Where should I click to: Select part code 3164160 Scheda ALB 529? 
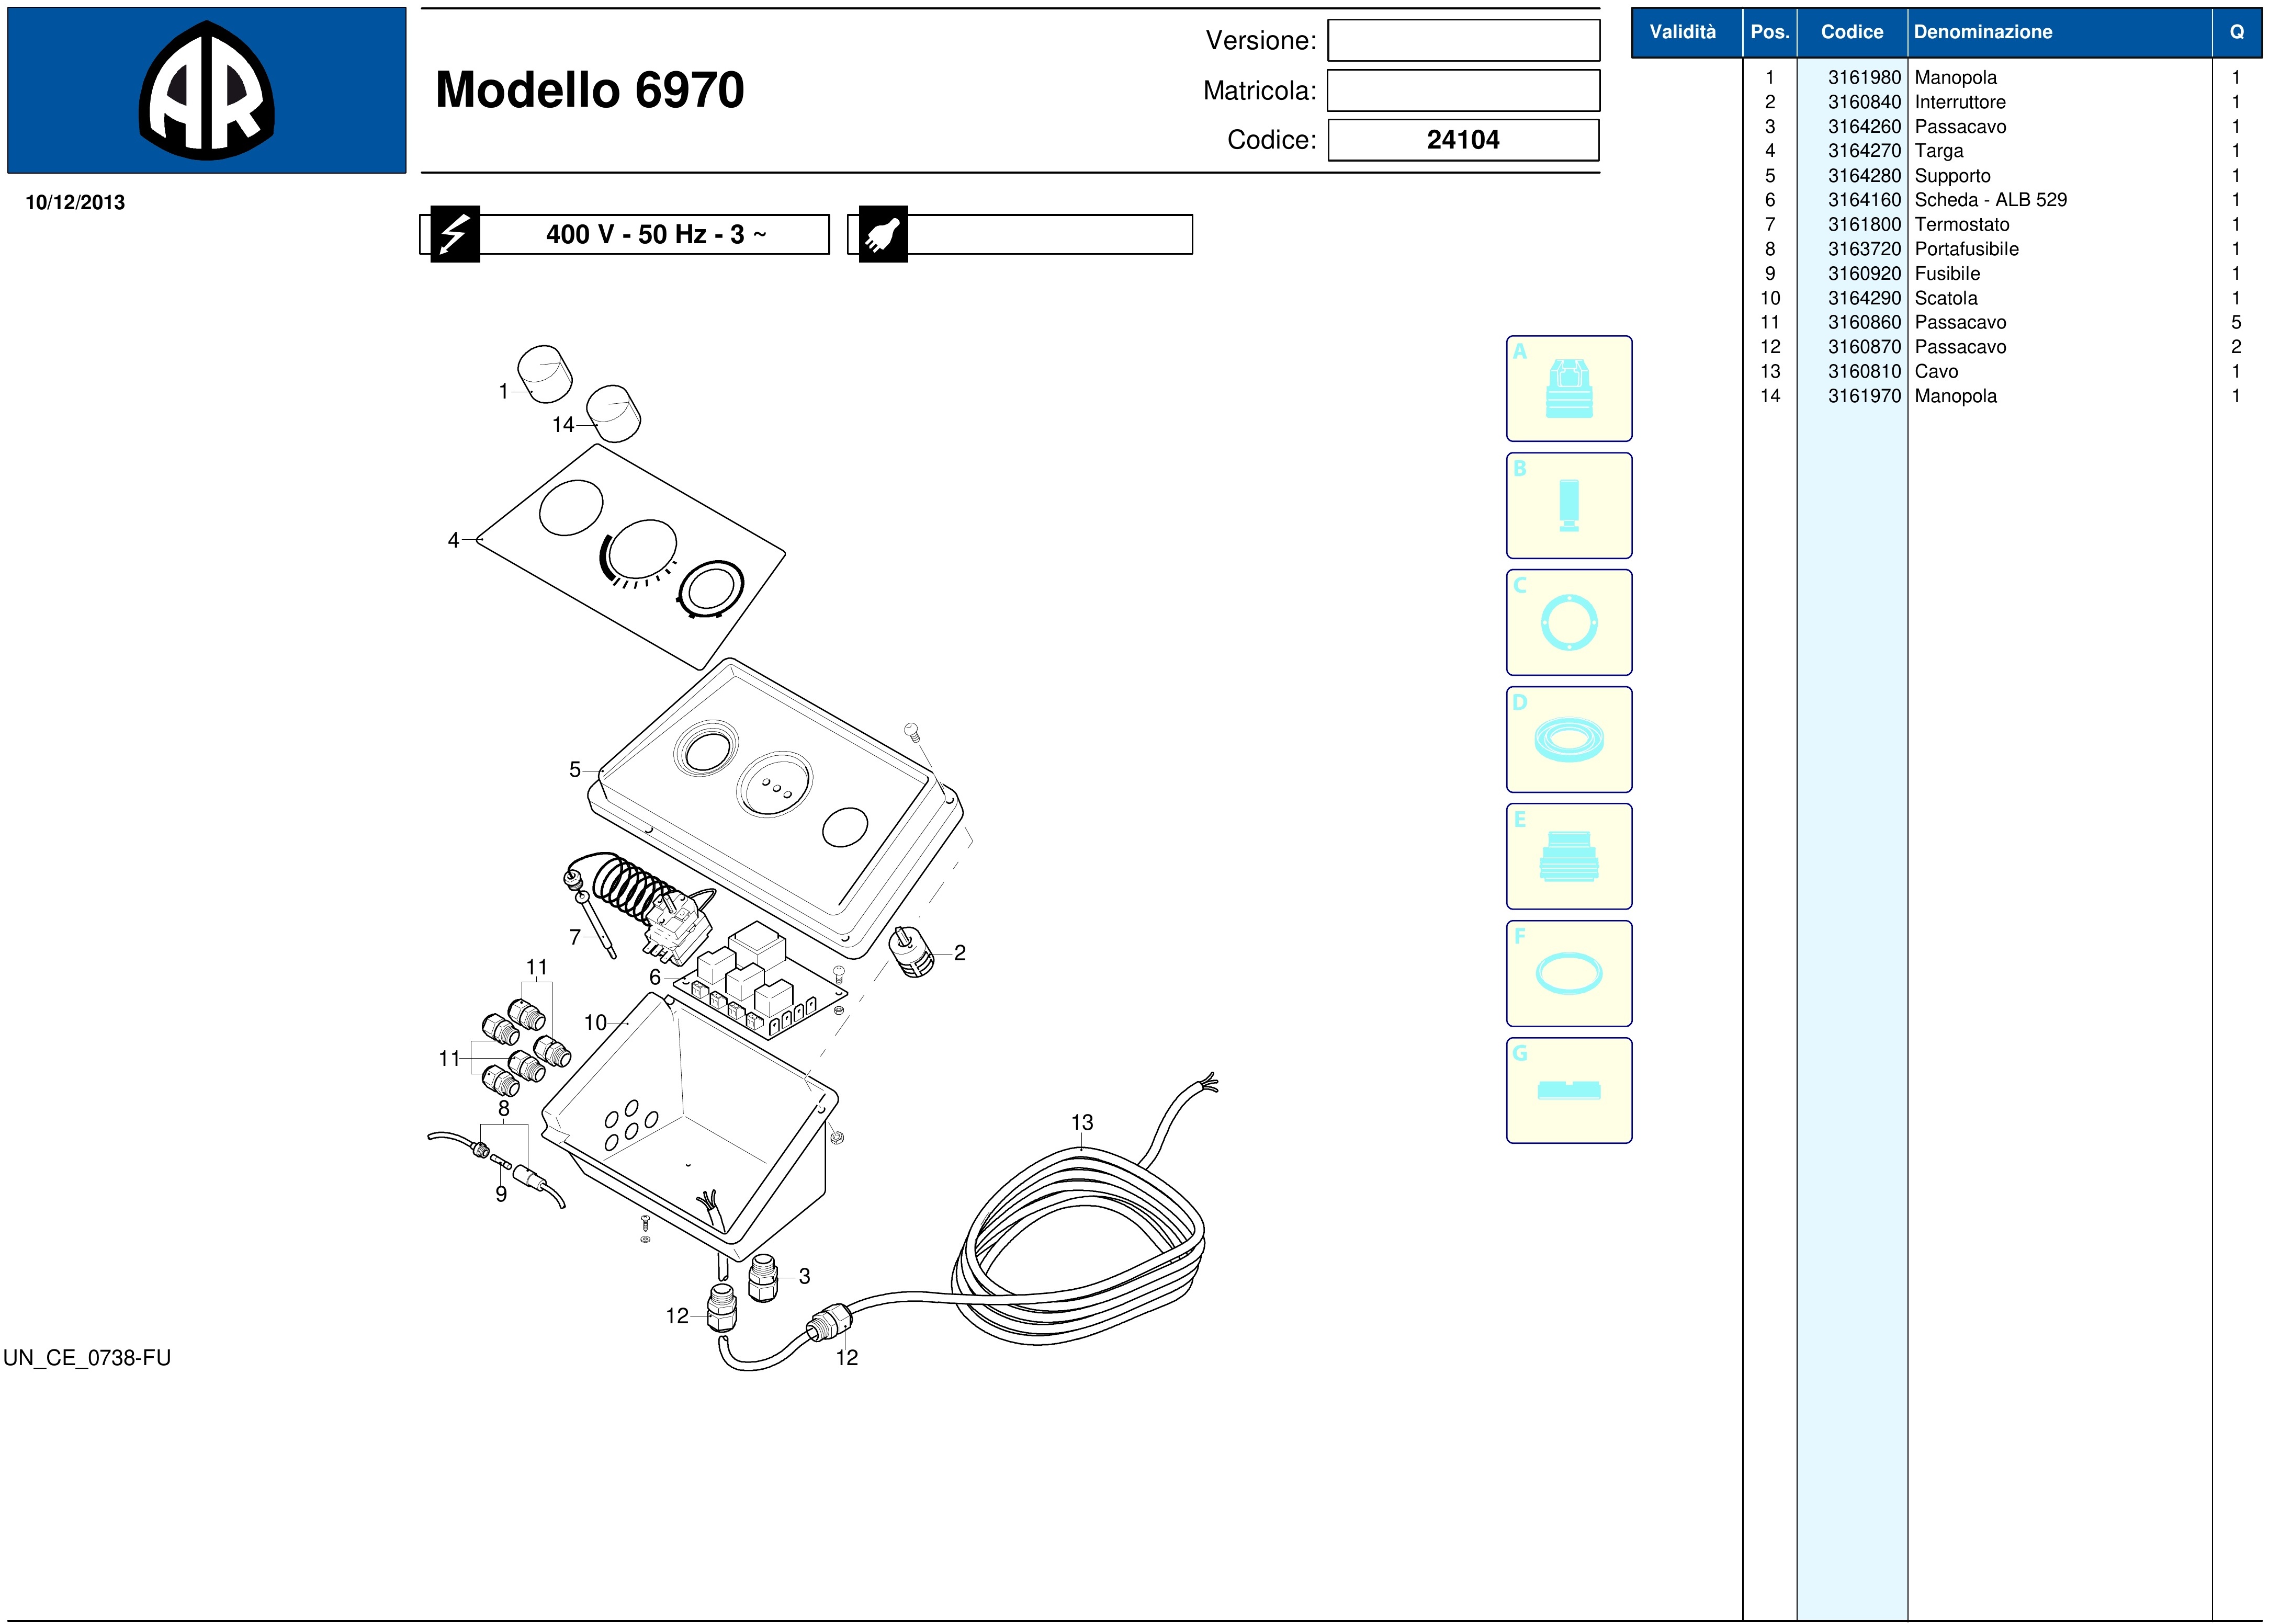[x=1864, y=200]
